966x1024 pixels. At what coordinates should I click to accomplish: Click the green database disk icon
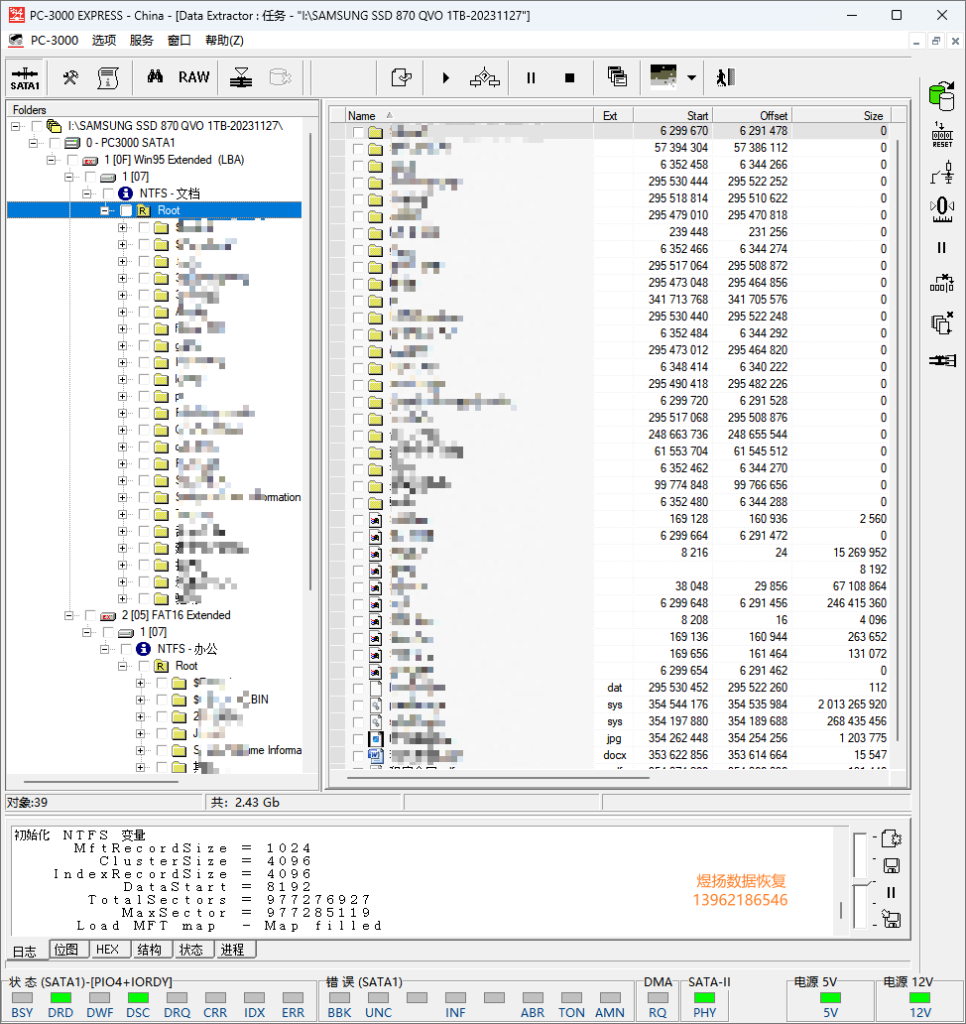[x=942, y=95]
